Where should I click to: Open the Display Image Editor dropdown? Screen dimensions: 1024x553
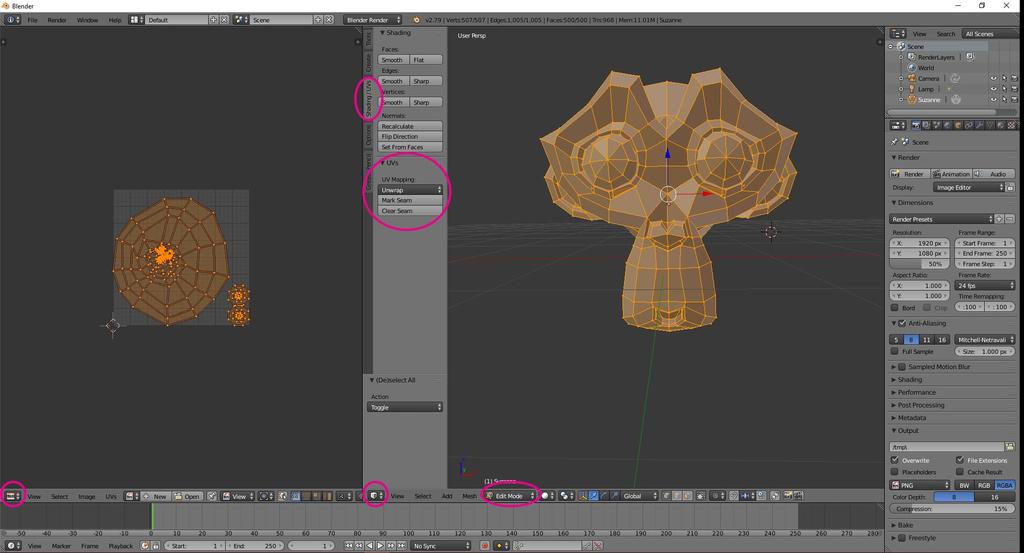point(968,187)
